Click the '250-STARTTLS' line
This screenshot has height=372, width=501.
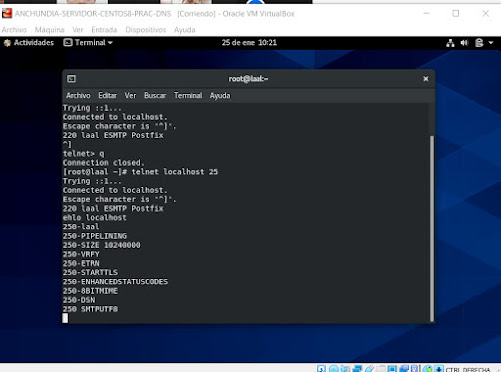pos(90,272)
